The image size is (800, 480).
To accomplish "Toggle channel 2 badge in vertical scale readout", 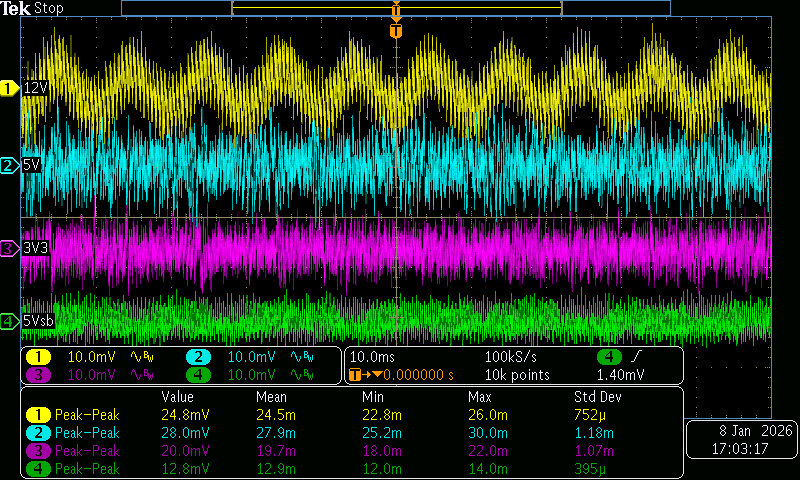I will pyautogui.click(x=198, y=357).
